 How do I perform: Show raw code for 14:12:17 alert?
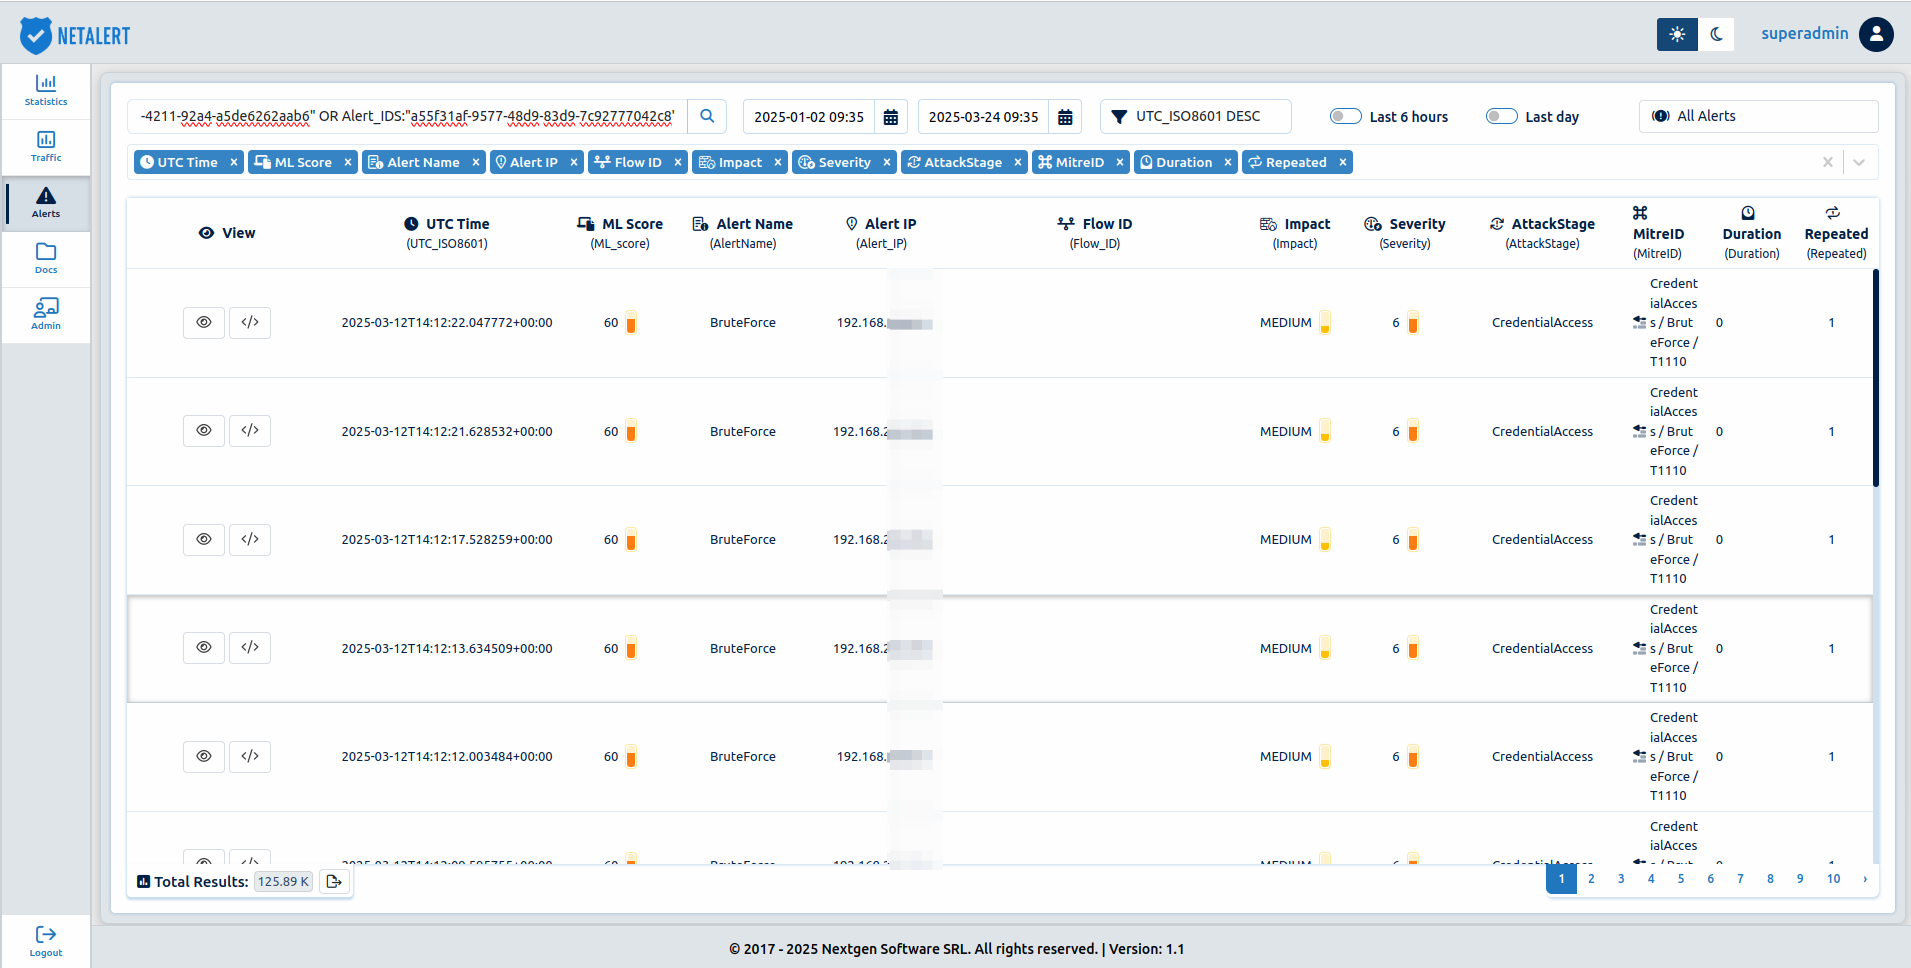(250, 539)
